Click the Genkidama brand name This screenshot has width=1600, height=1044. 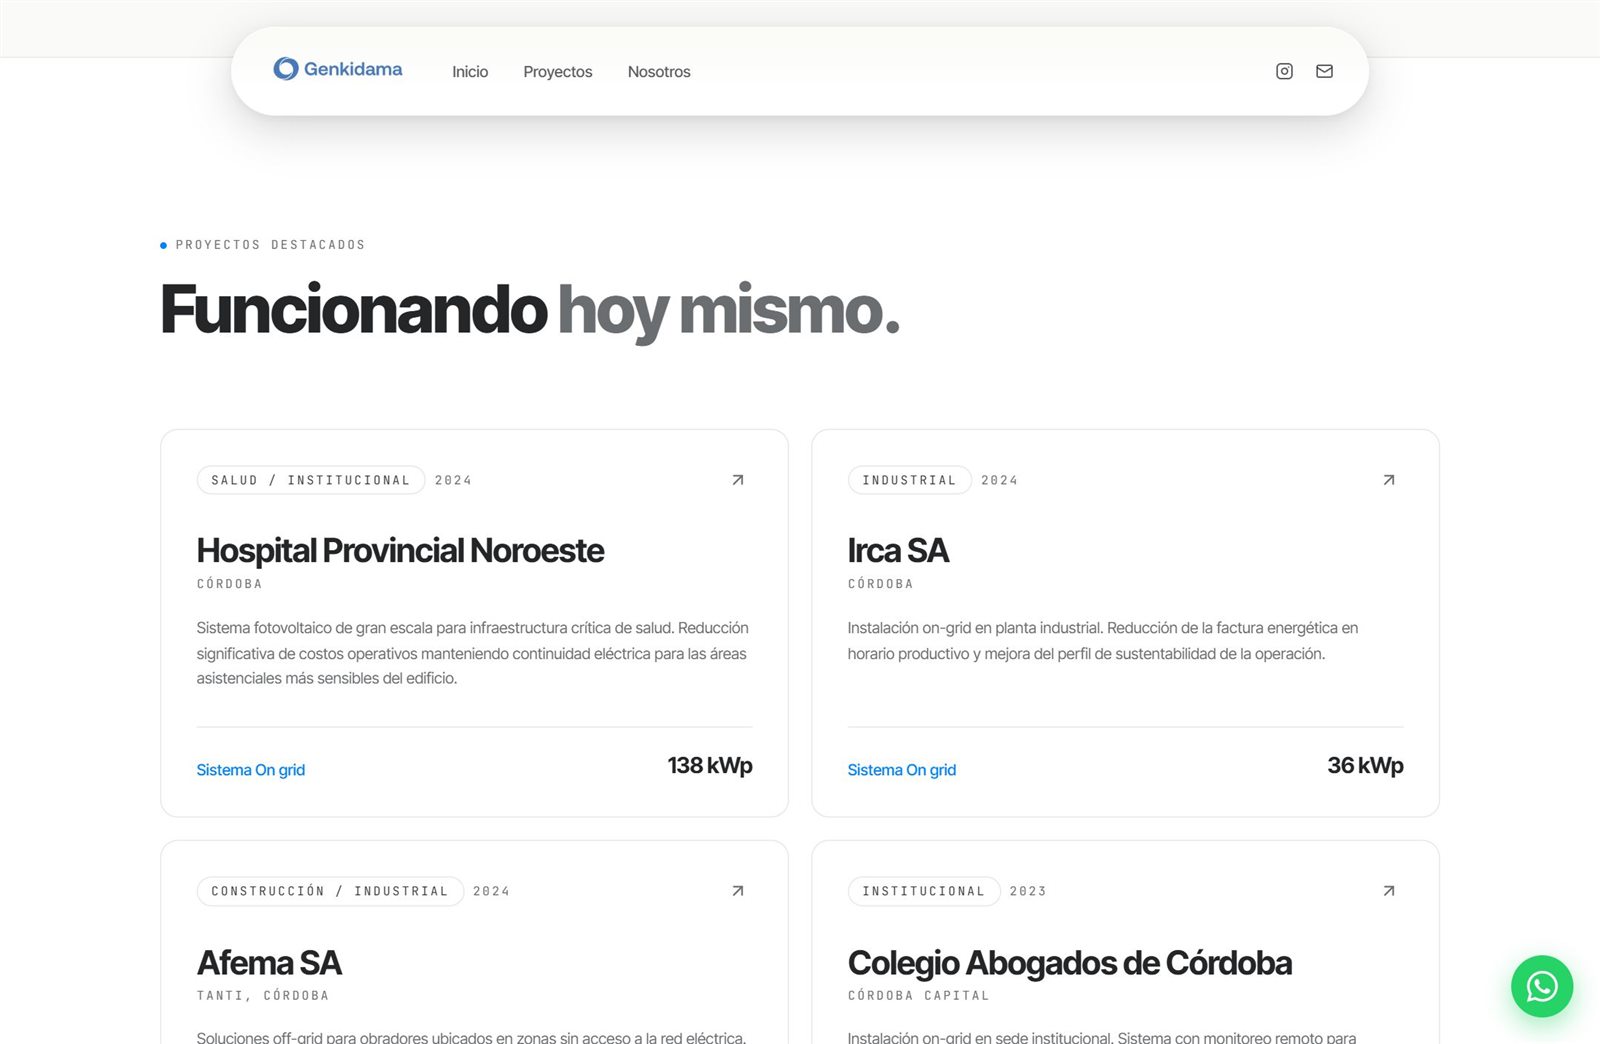tap(353, 69)
